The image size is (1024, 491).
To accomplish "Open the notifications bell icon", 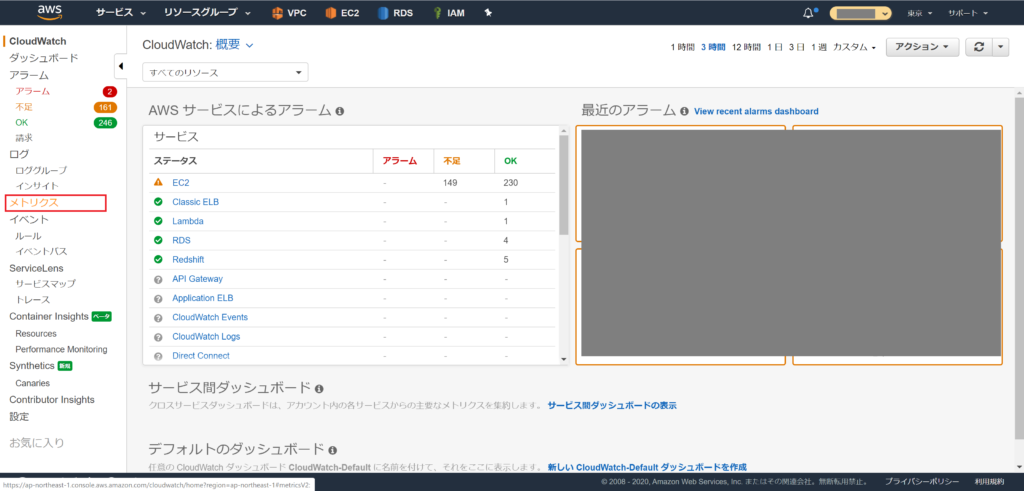I will 808,13.
